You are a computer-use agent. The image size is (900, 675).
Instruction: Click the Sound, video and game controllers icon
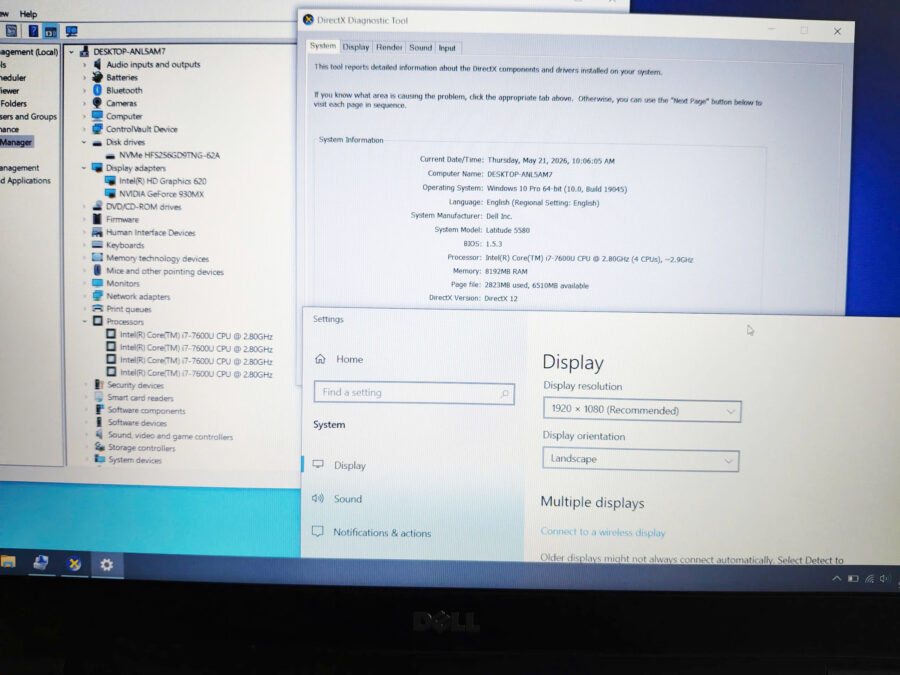[99, 435]
